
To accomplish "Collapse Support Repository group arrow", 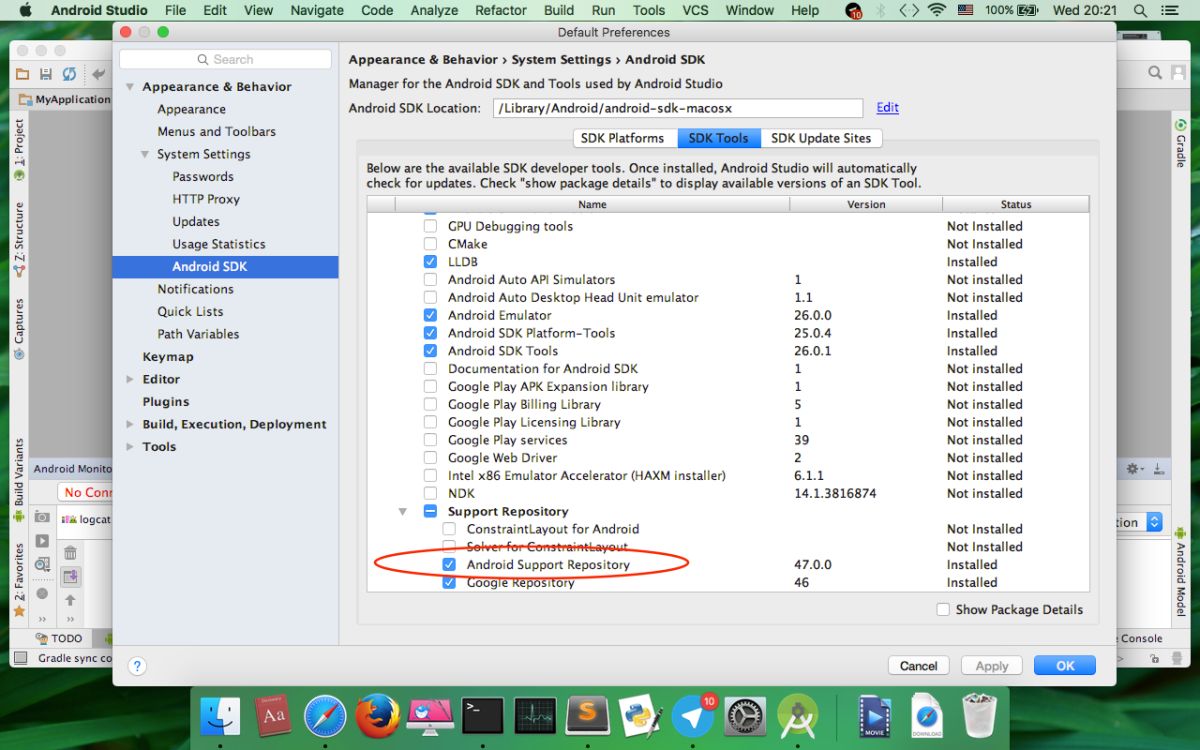I will 403,511.
